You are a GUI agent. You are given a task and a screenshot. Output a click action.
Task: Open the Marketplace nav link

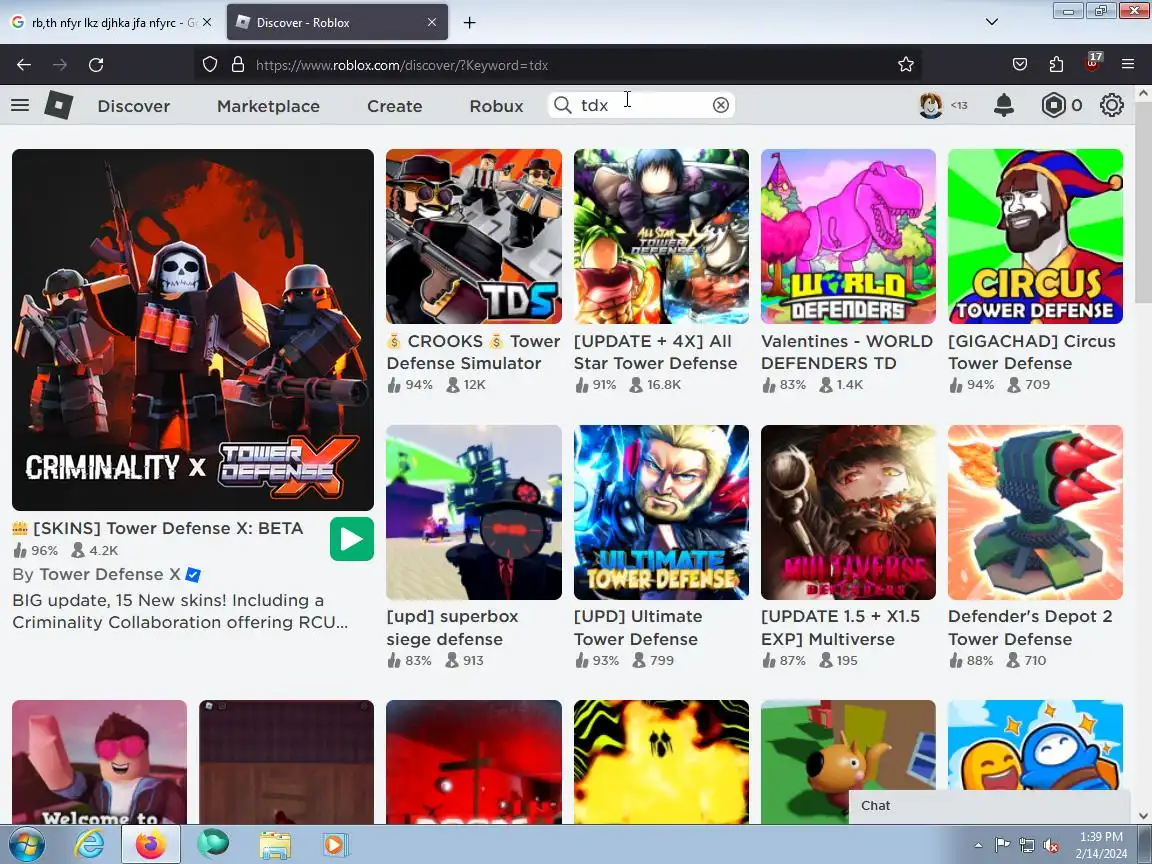click(268, 106)
